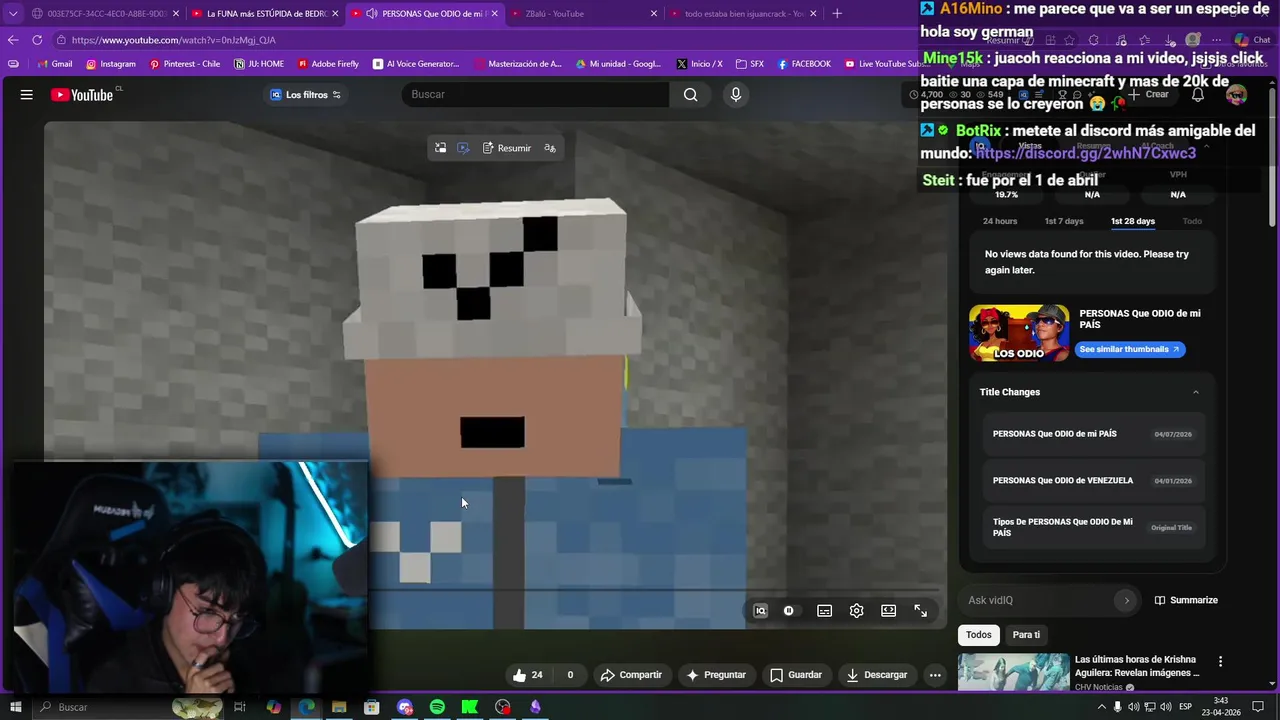Open the SFX bookmarks folder

pyautogui.click(x=749, y=64)
